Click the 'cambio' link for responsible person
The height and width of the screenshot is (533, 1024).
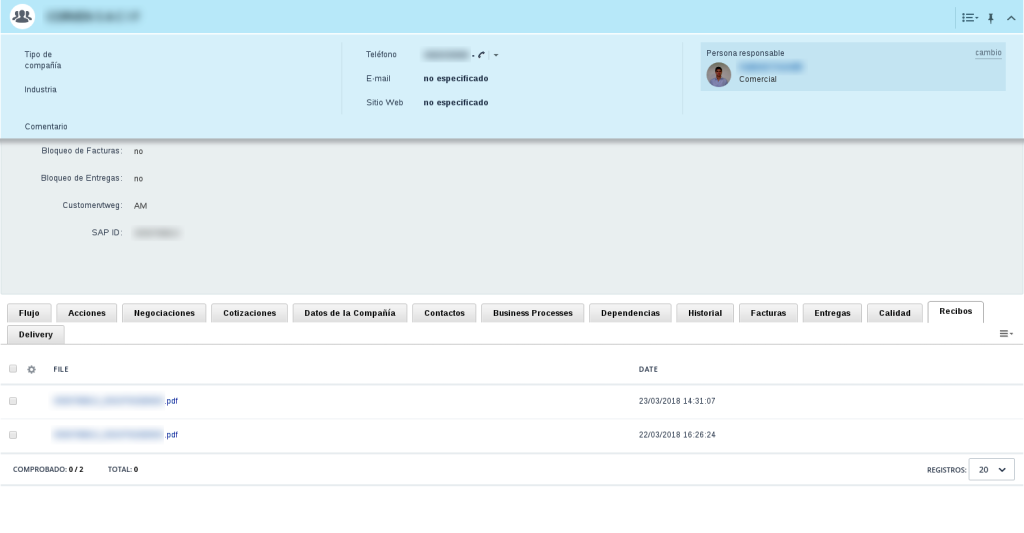pyautogui.click(x=988, y=53)
